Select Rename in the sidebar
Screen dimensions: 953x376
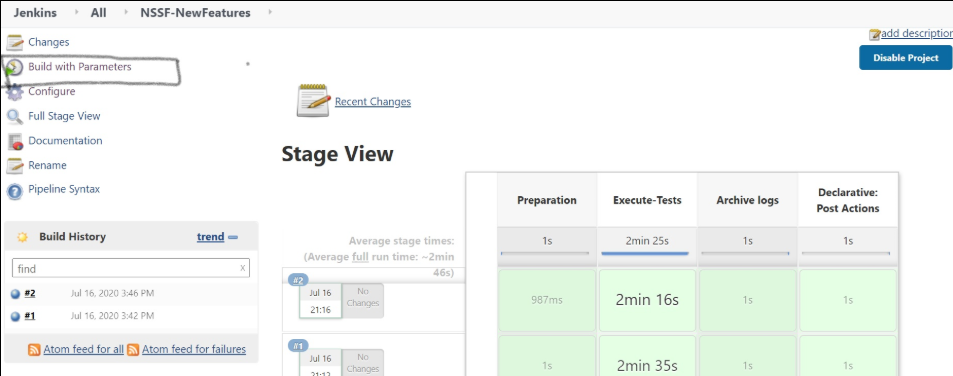47,165
